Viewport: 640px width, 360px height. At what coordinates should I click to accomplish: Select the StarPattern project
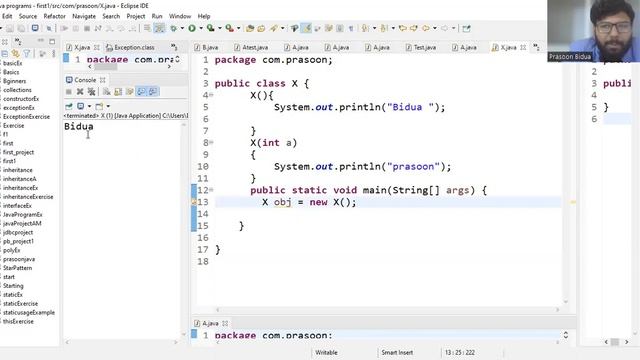(x=18, y=268)
